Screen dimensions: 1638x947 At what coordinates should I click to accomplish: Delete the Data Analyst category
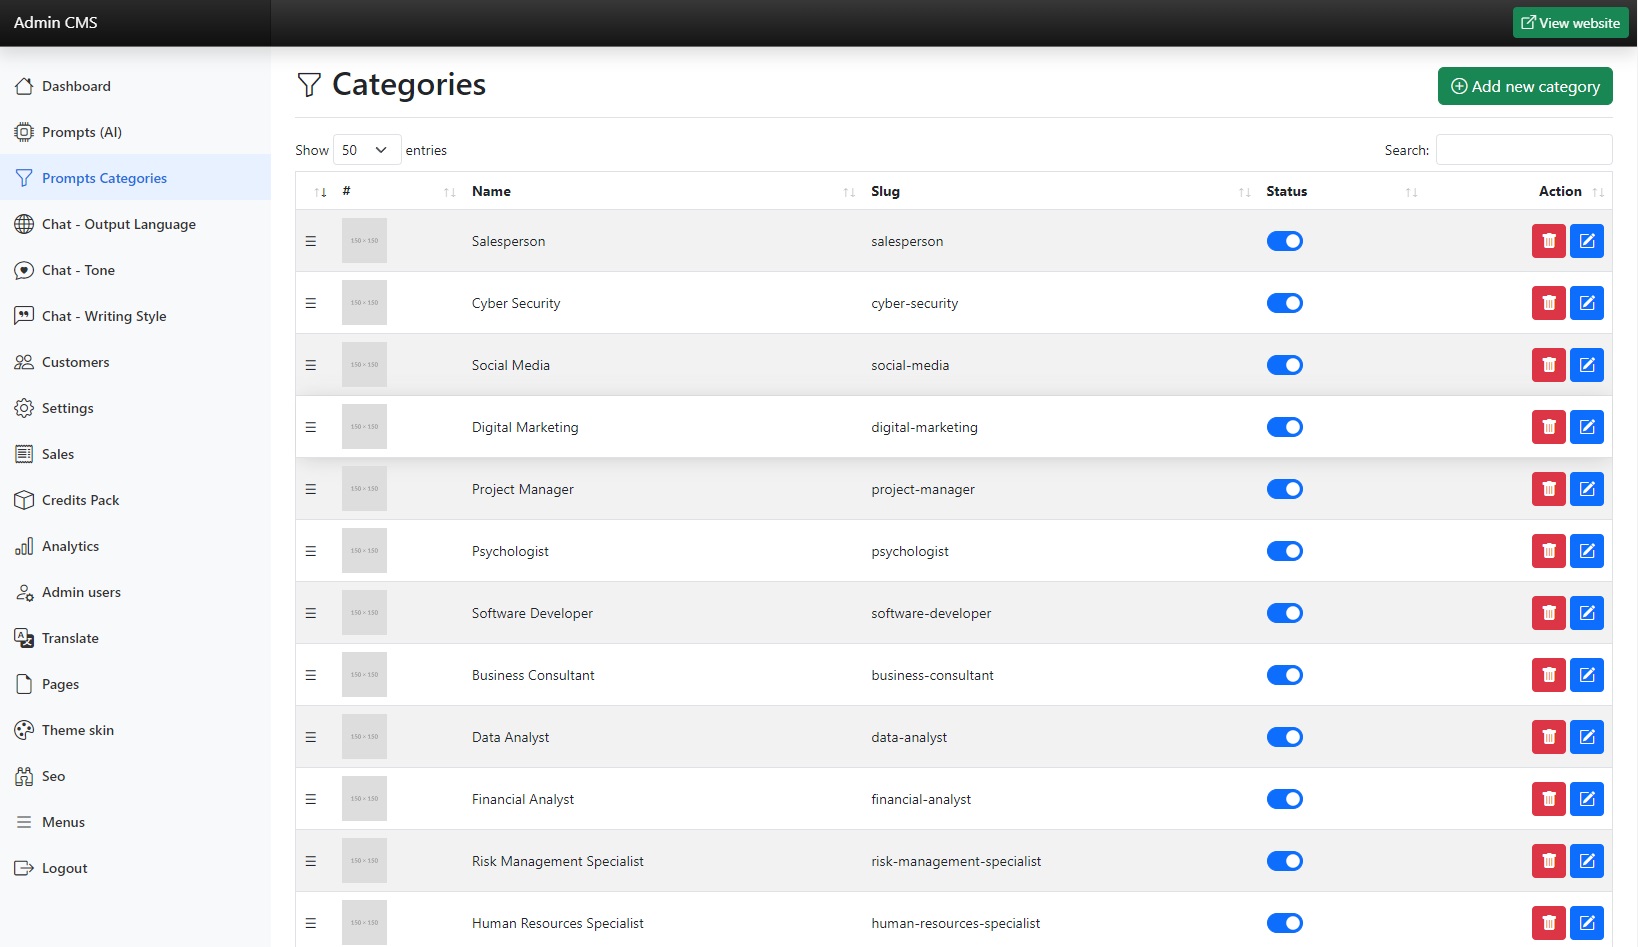coord(1548,737)
